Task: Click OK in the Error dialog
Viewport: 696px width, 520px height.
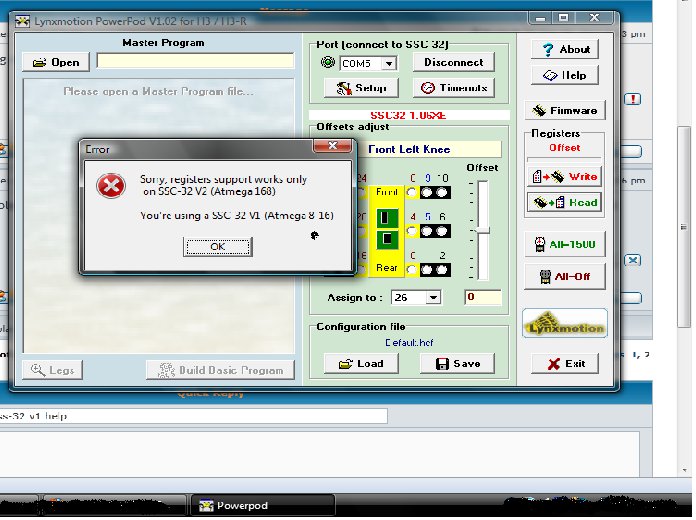Action: (218, 246)
